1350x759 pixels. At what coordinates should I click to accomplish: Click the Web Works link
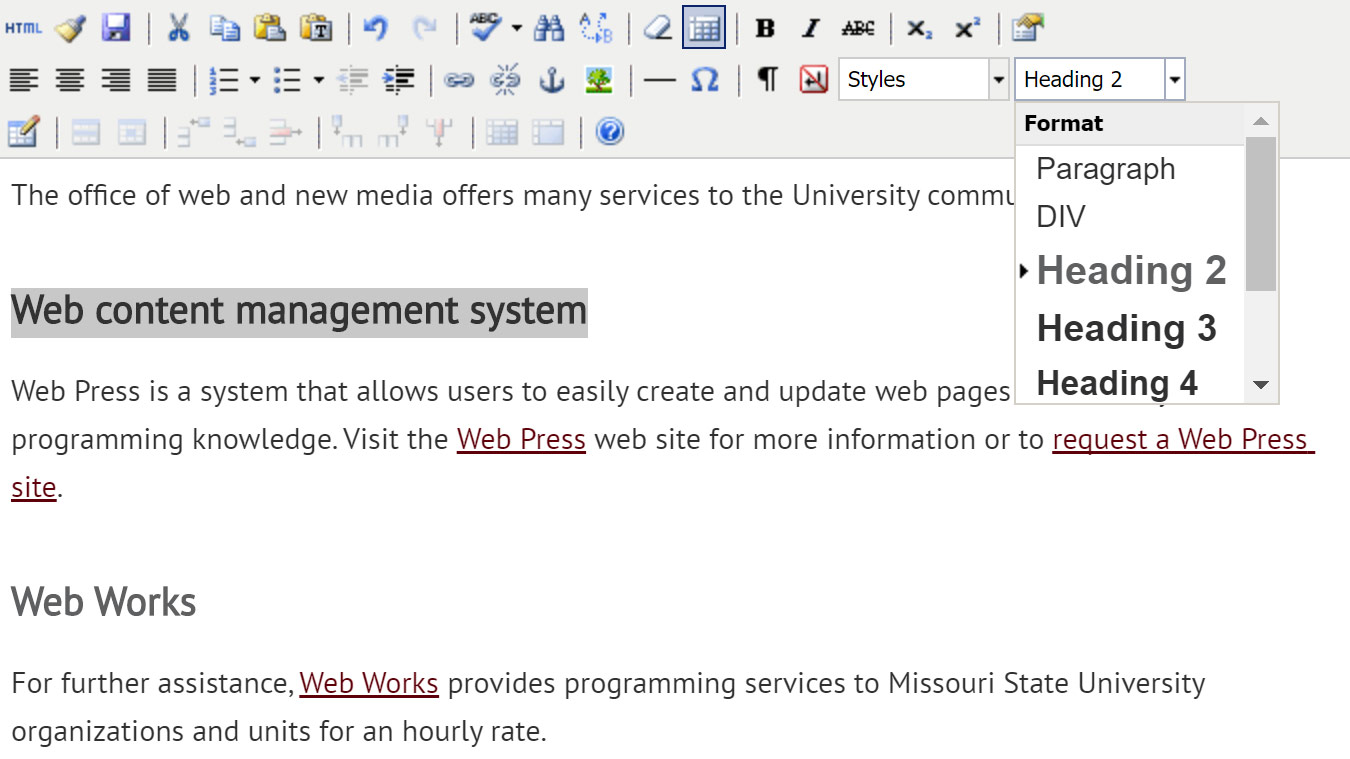(x=368, y=683)
